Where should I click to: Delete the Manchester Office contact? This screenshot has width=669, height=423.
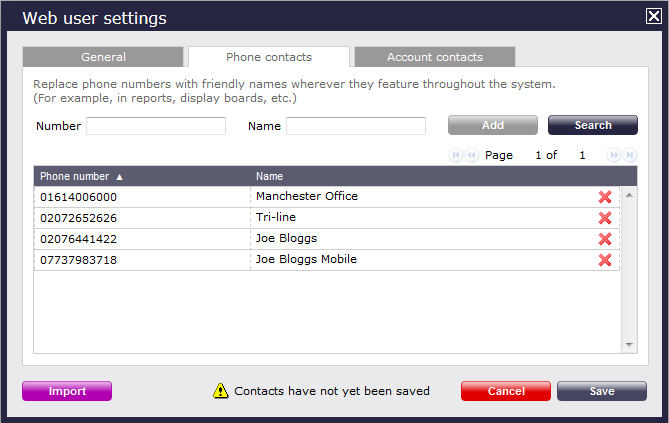coord(604,197)
